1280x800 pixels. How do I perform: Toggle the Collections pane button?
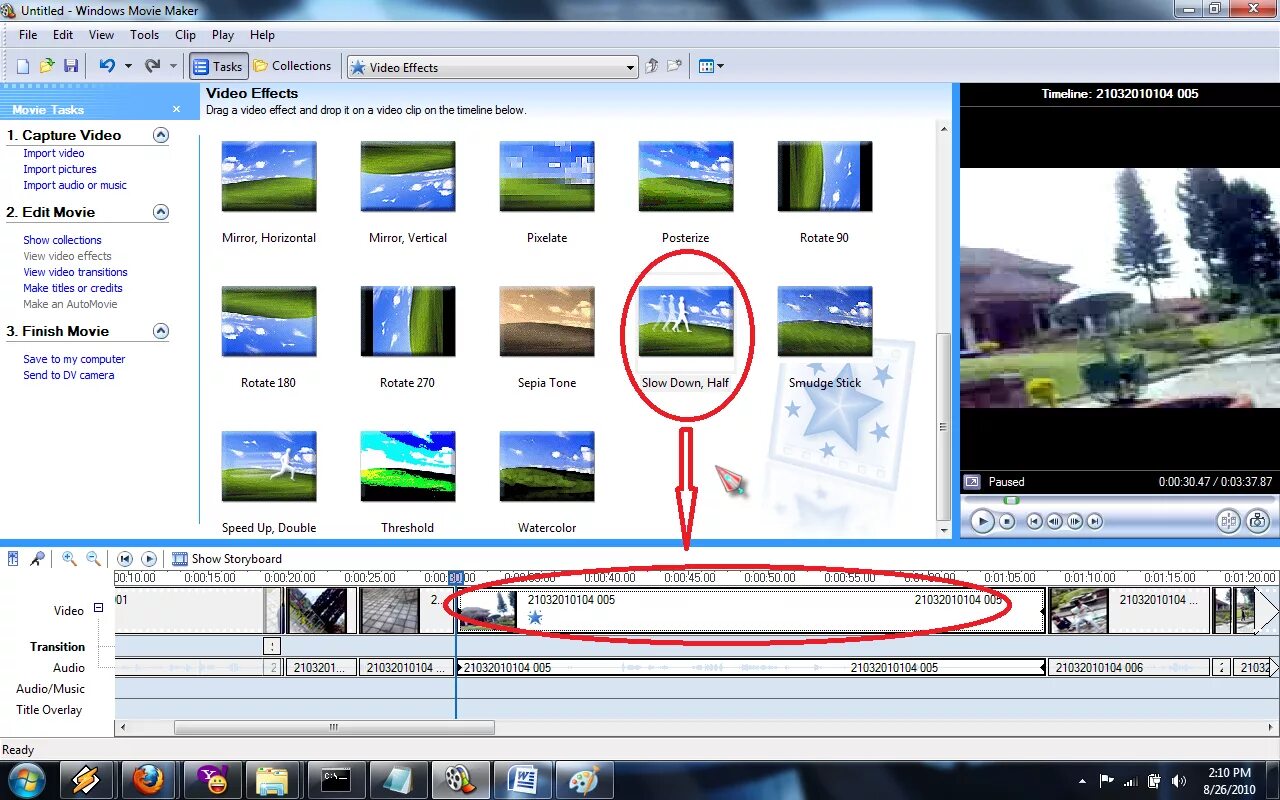point(292,66)
